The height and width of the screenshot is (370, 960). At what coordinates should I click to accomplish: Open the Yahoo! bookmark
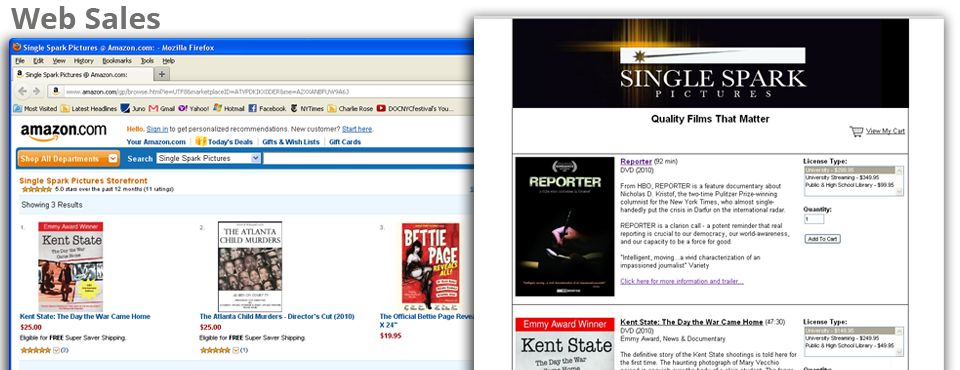pos(193,108)
